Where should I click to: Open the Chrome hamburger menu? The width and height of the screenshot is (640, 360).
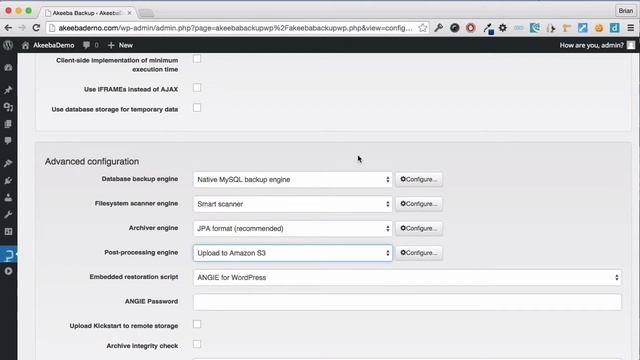pyautogui.click(x=631, y=28)
